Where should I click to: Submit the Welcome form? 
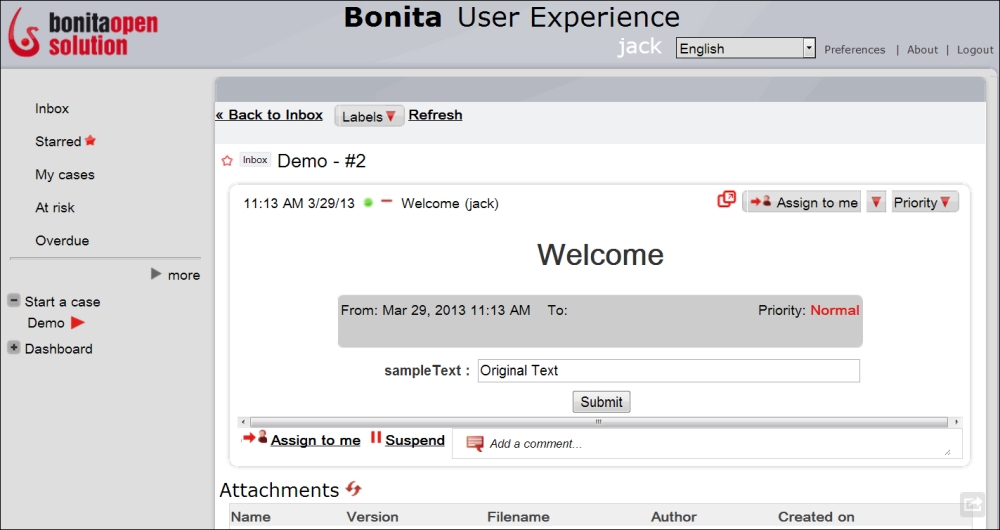[601, 402]
